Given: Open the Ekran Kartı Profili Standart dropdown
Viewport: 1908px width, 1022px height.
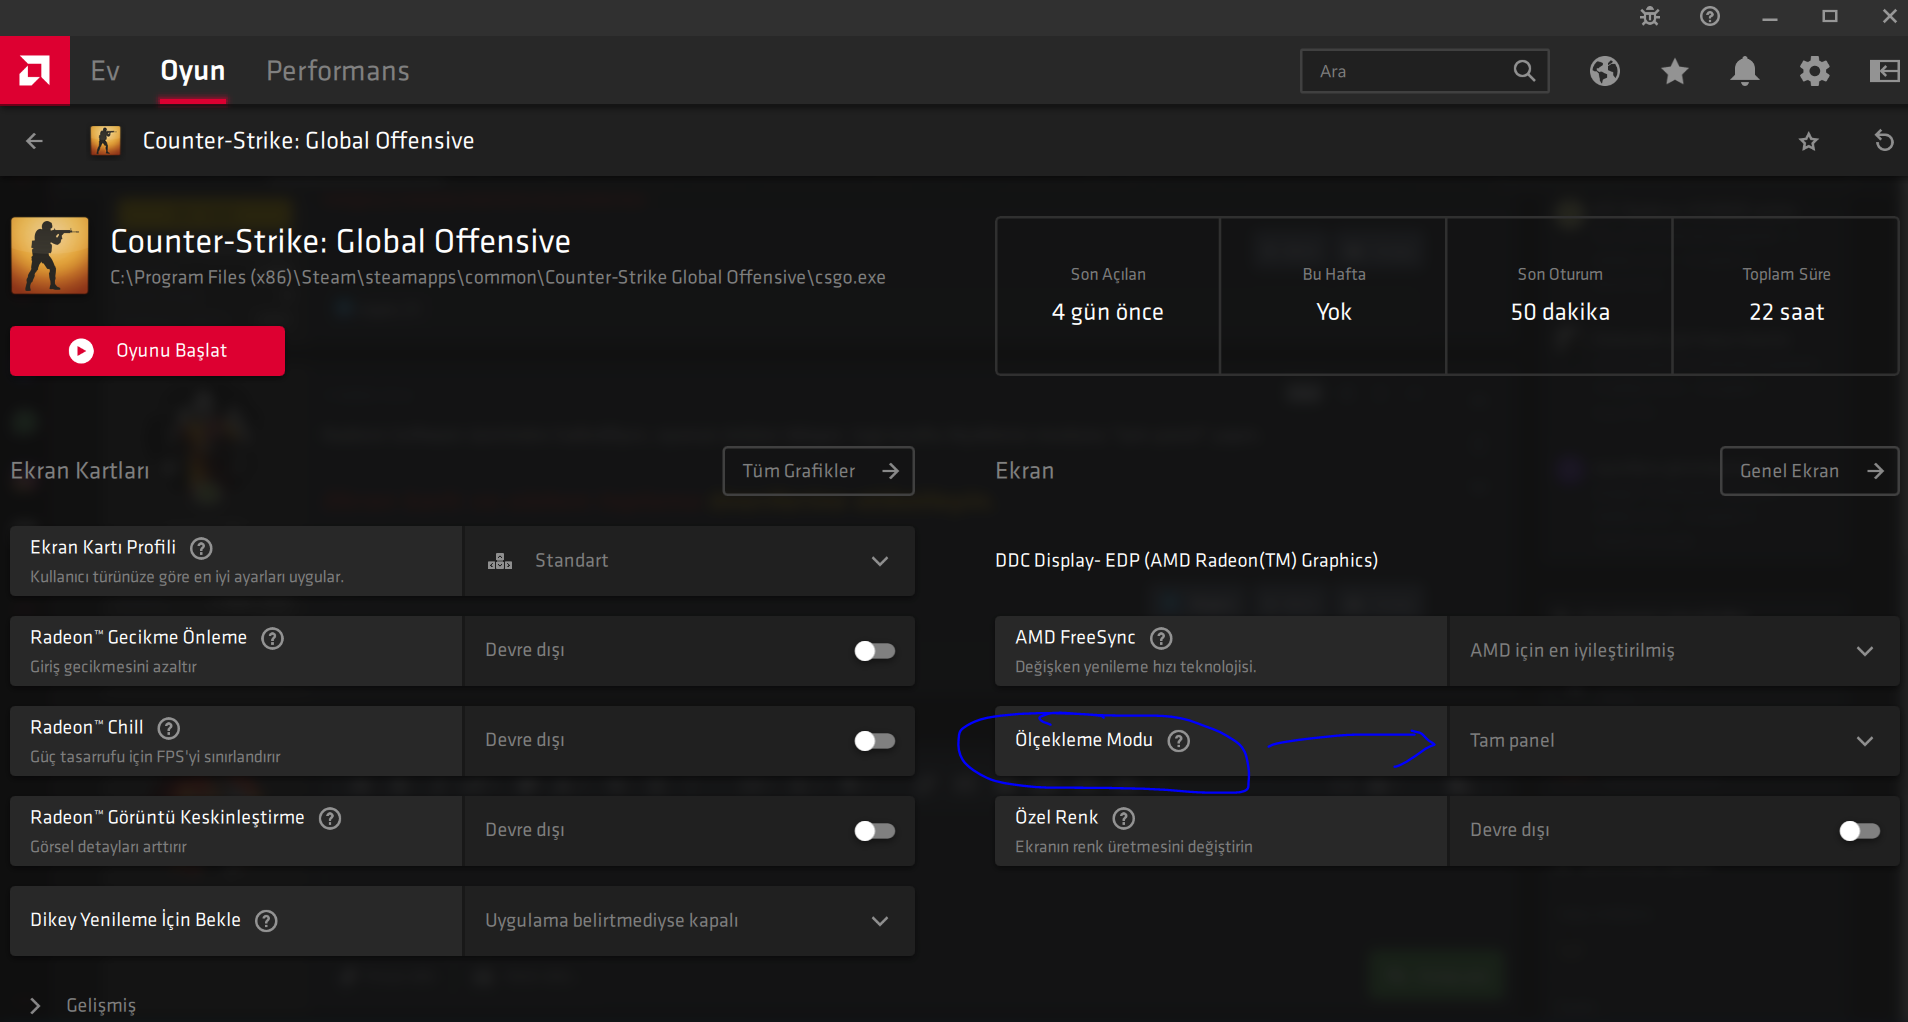Looking at the screenshot, I should (689, 561).
